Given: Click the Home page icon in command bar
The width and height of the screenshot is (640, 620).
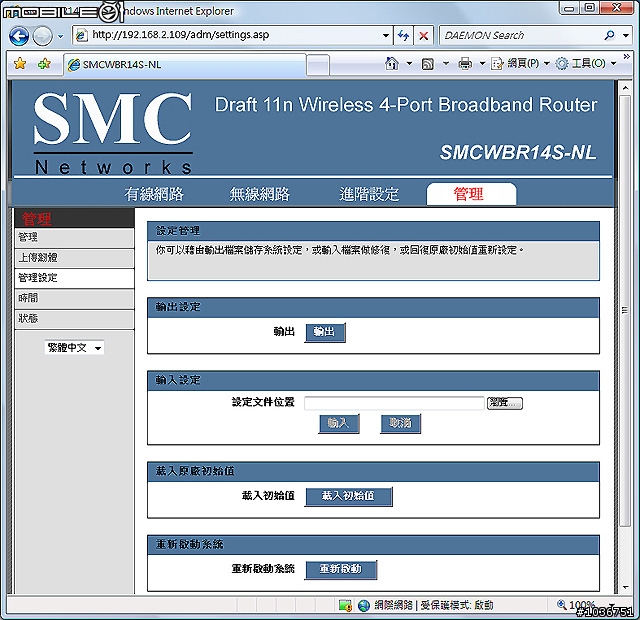Looking at the screenshot, I should pos(392,63).
